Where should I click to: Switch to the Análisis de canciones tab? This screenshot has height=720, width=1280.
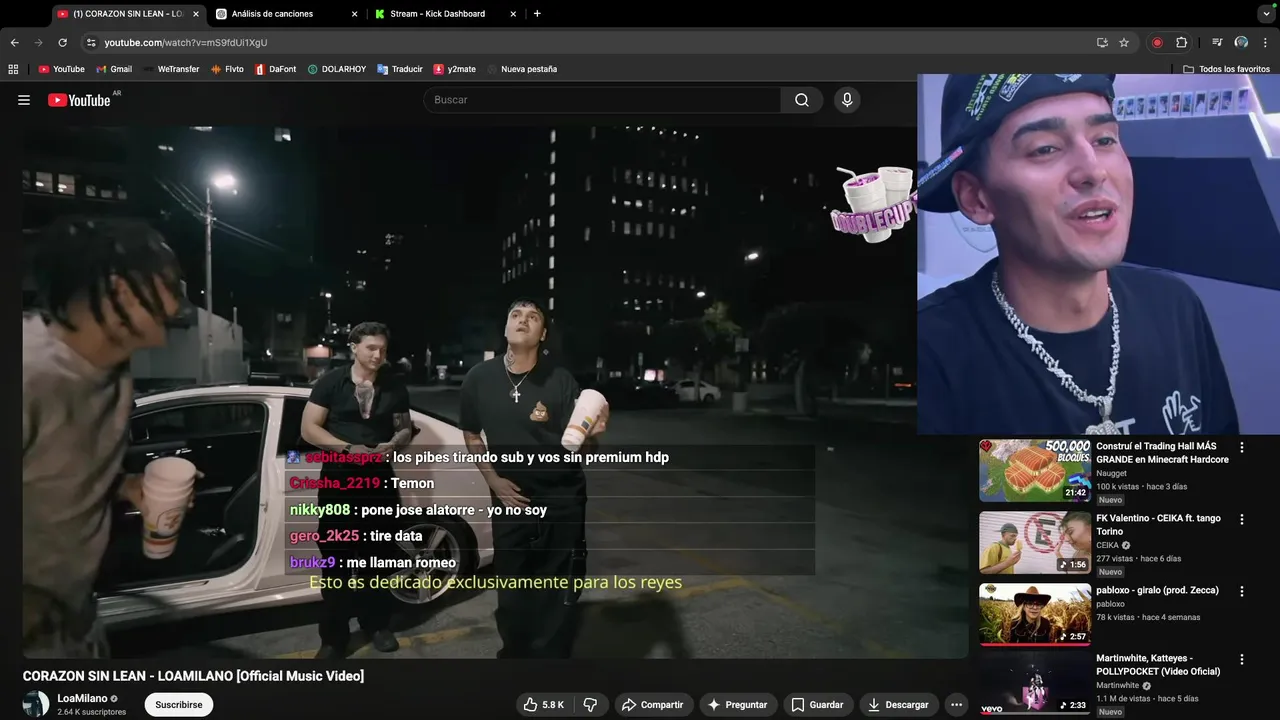pyautogui.click(x=287, y=14)
